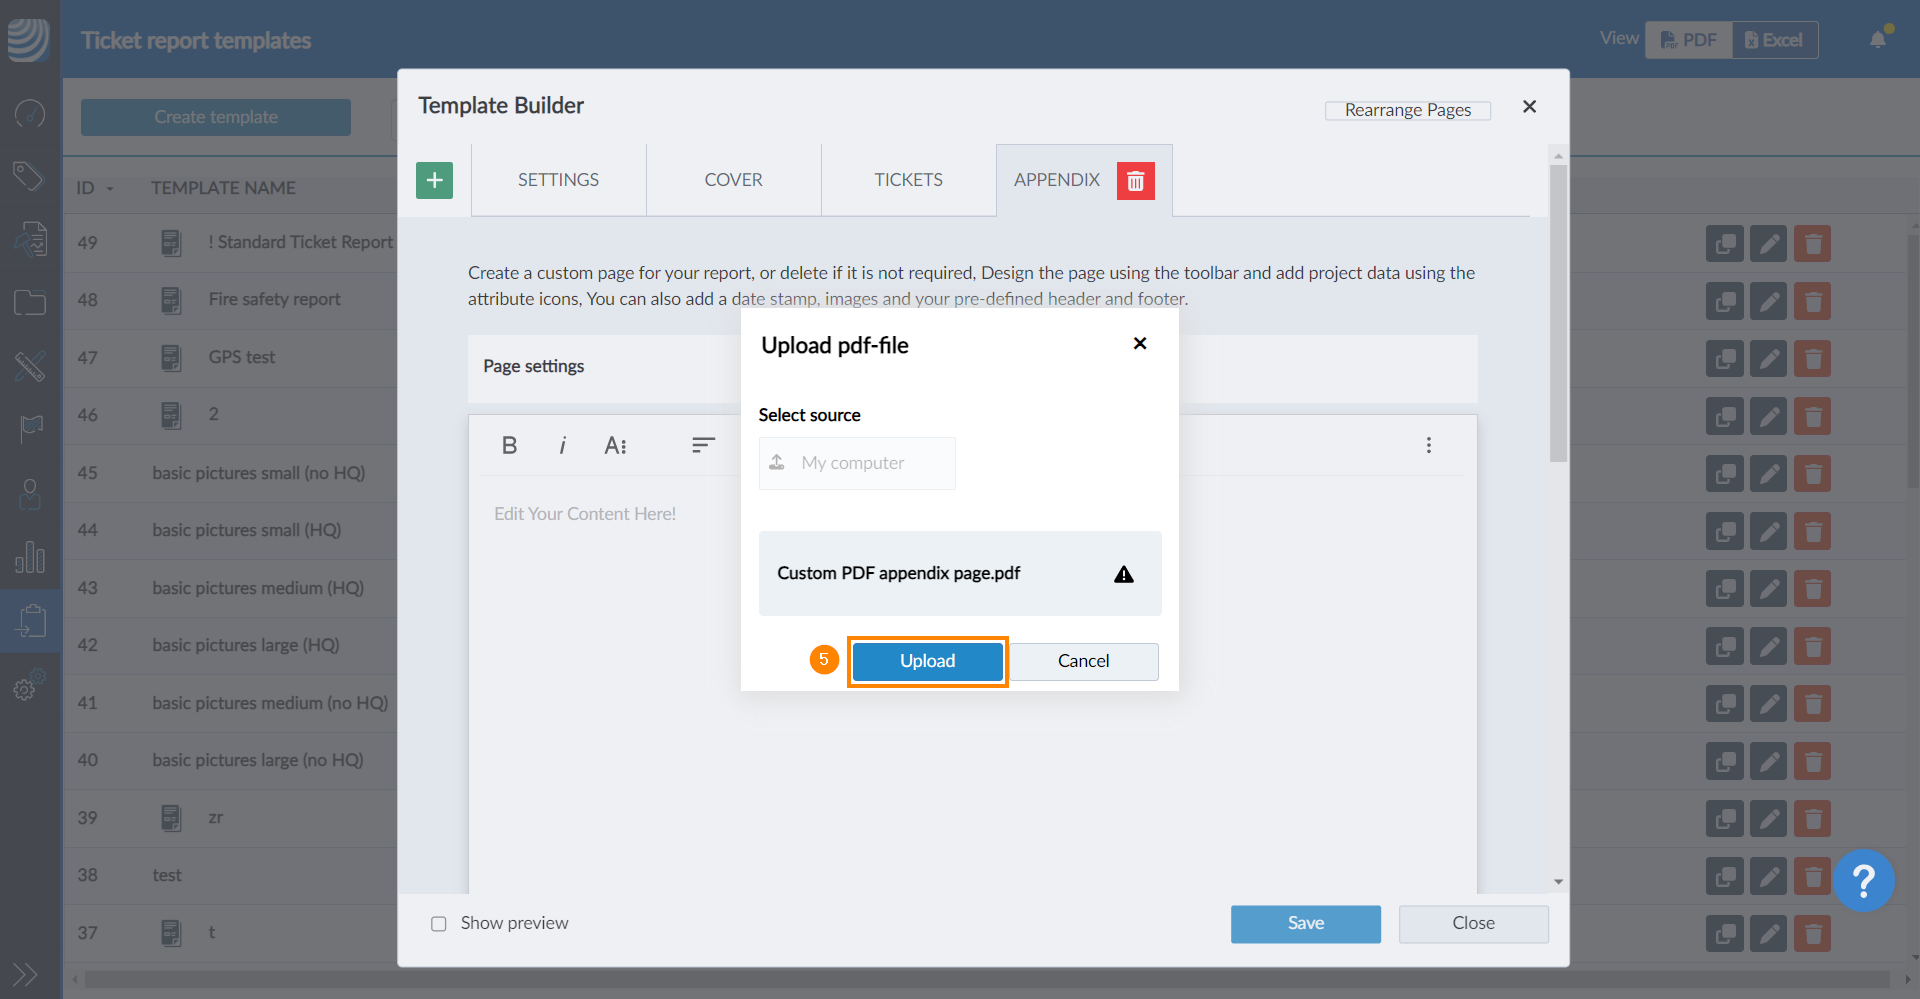Edit the Standard Ticket Report template
1920x999 pixels.
(1768, 243)
